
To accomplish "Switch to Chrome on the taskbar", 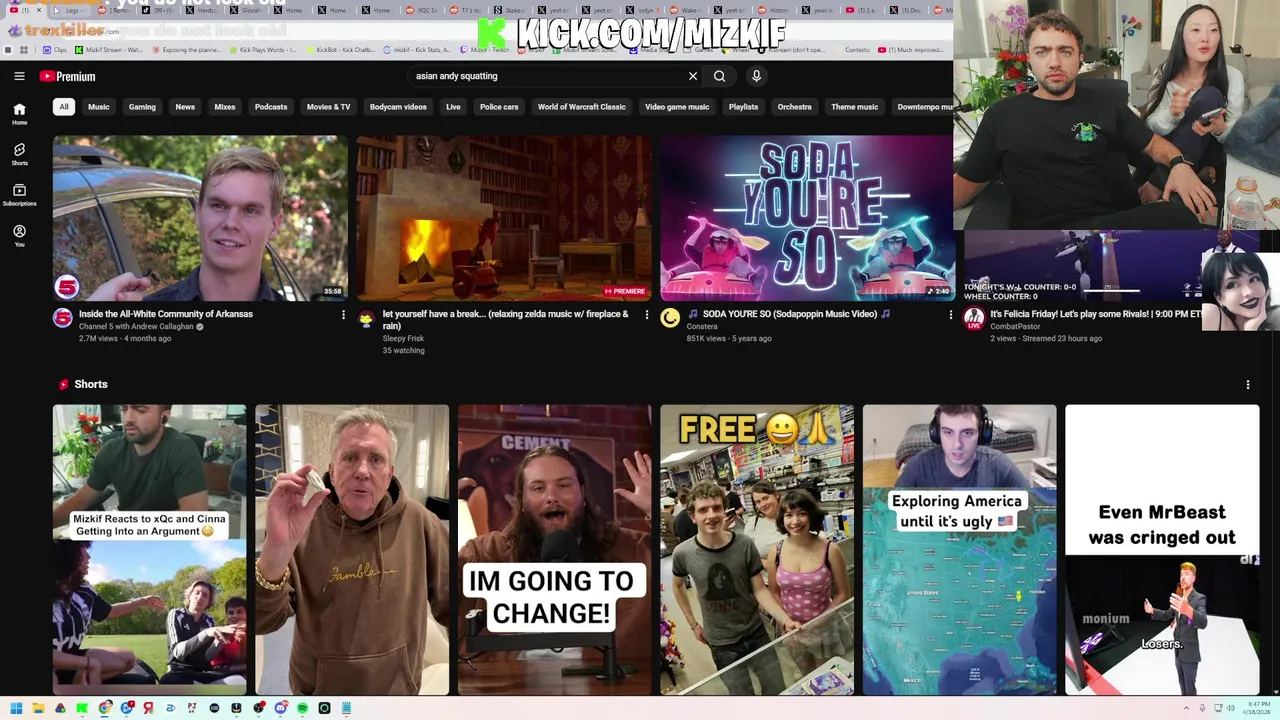I will pos(105,708).
